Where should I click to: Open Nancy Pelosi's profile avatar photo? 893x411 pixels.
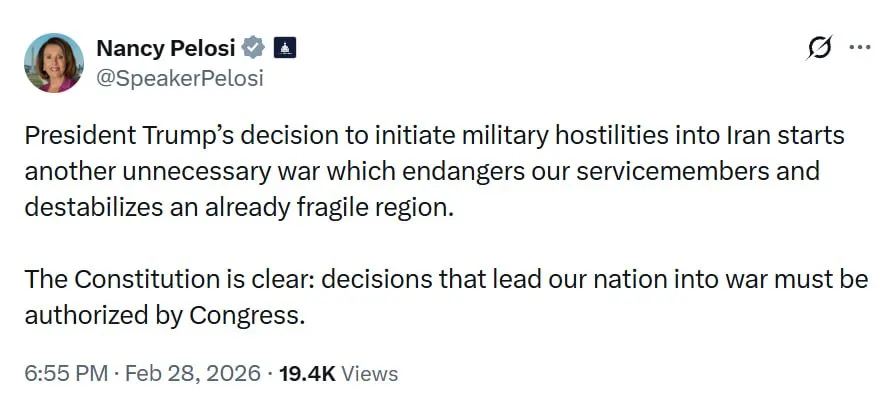pos(54,63)
